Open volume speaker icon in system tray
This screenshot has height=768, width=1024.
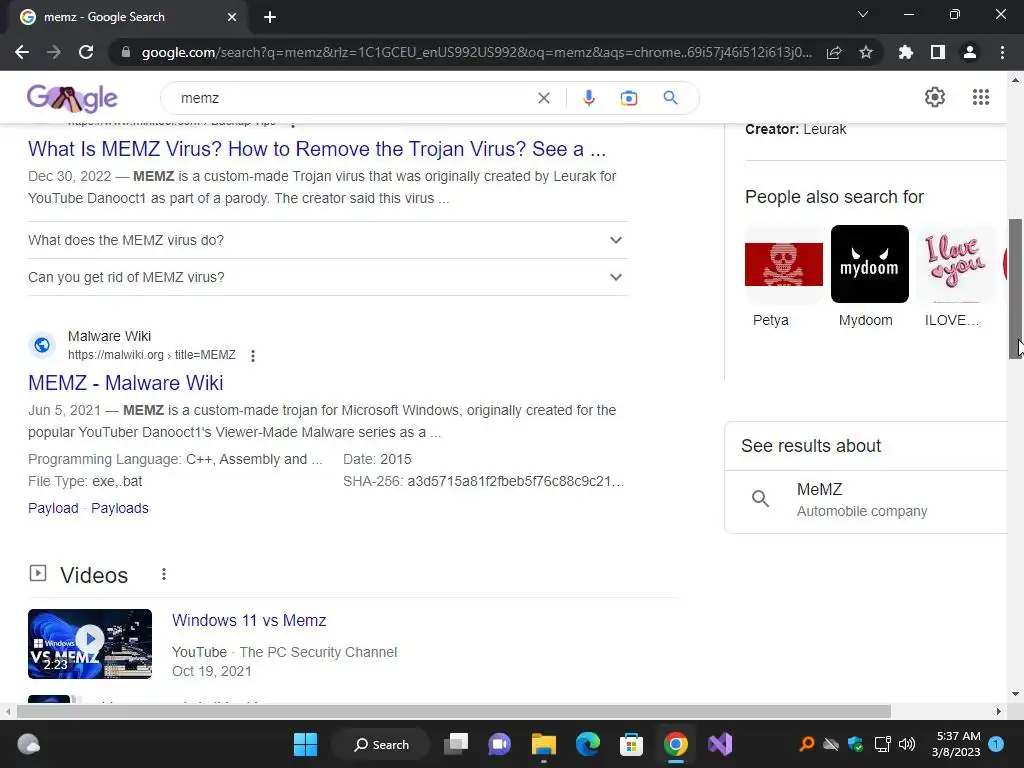click(907, 744)
